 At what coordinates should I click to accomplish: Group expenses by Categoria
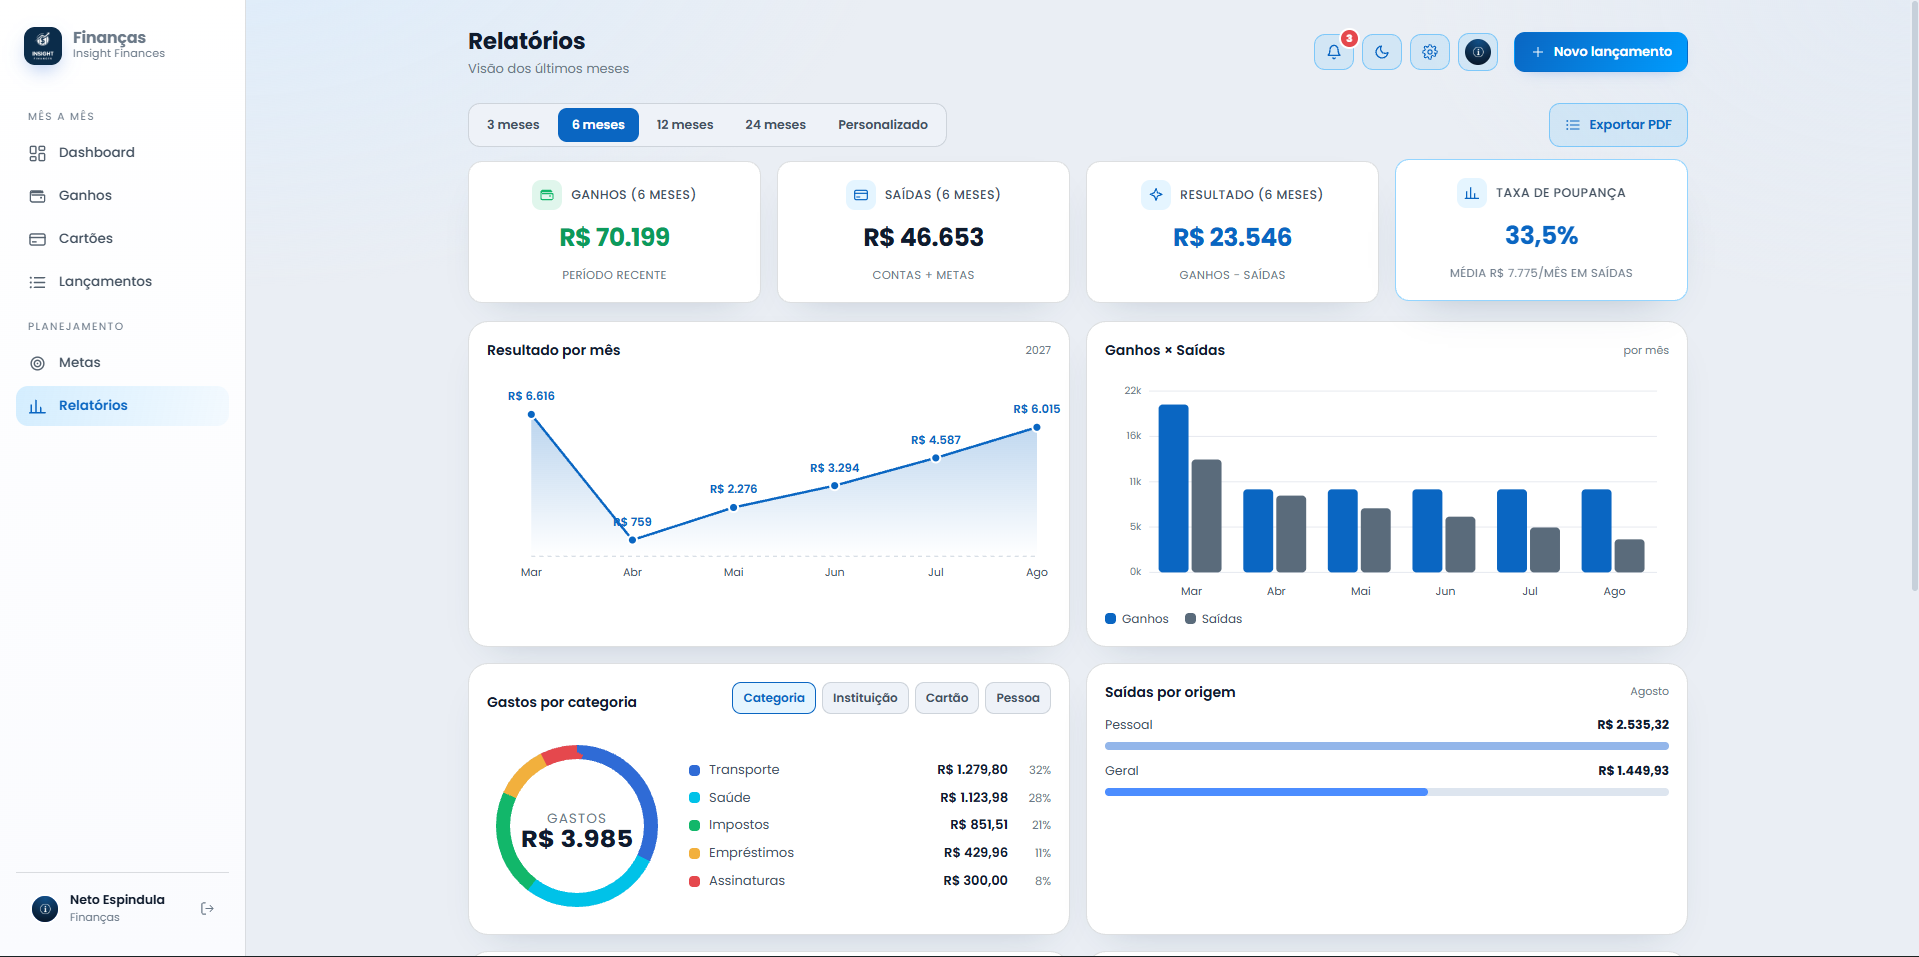point(774,698)
